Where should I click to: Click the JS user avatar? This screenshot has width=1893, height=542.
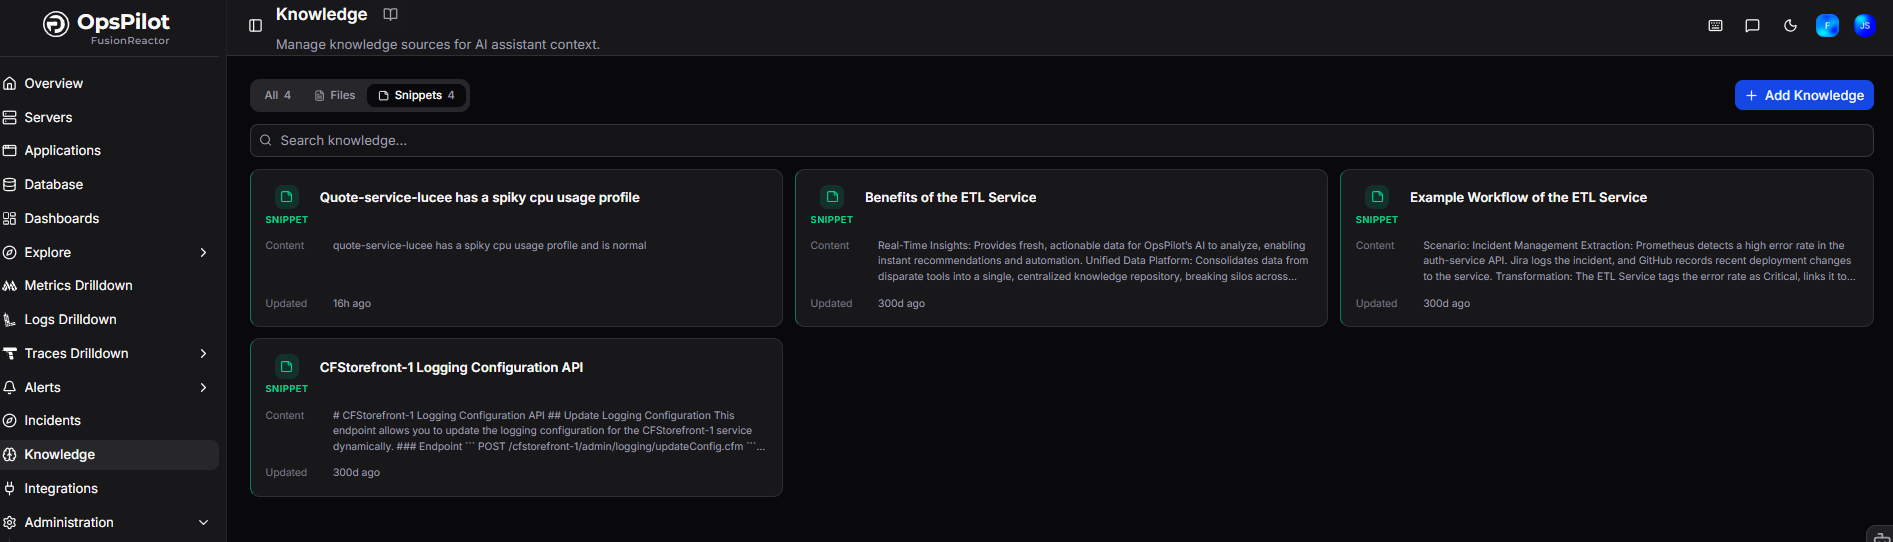(x=1864, y=26)
